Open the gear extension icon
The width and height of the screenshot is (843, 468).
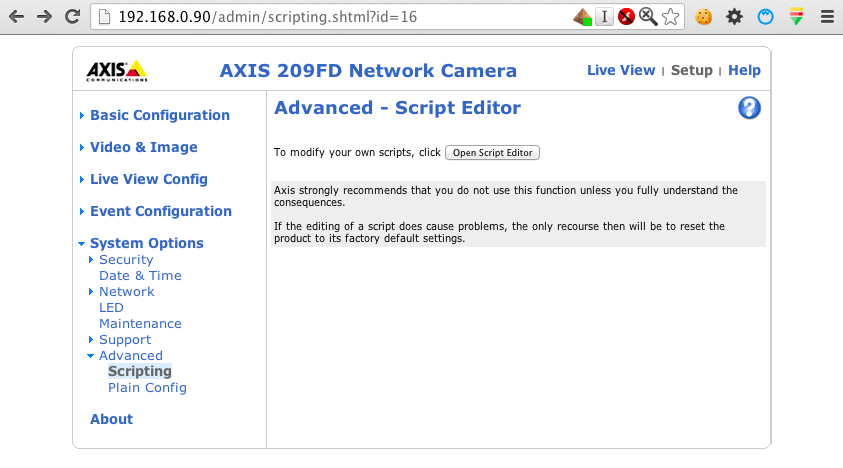coord(734,17)
